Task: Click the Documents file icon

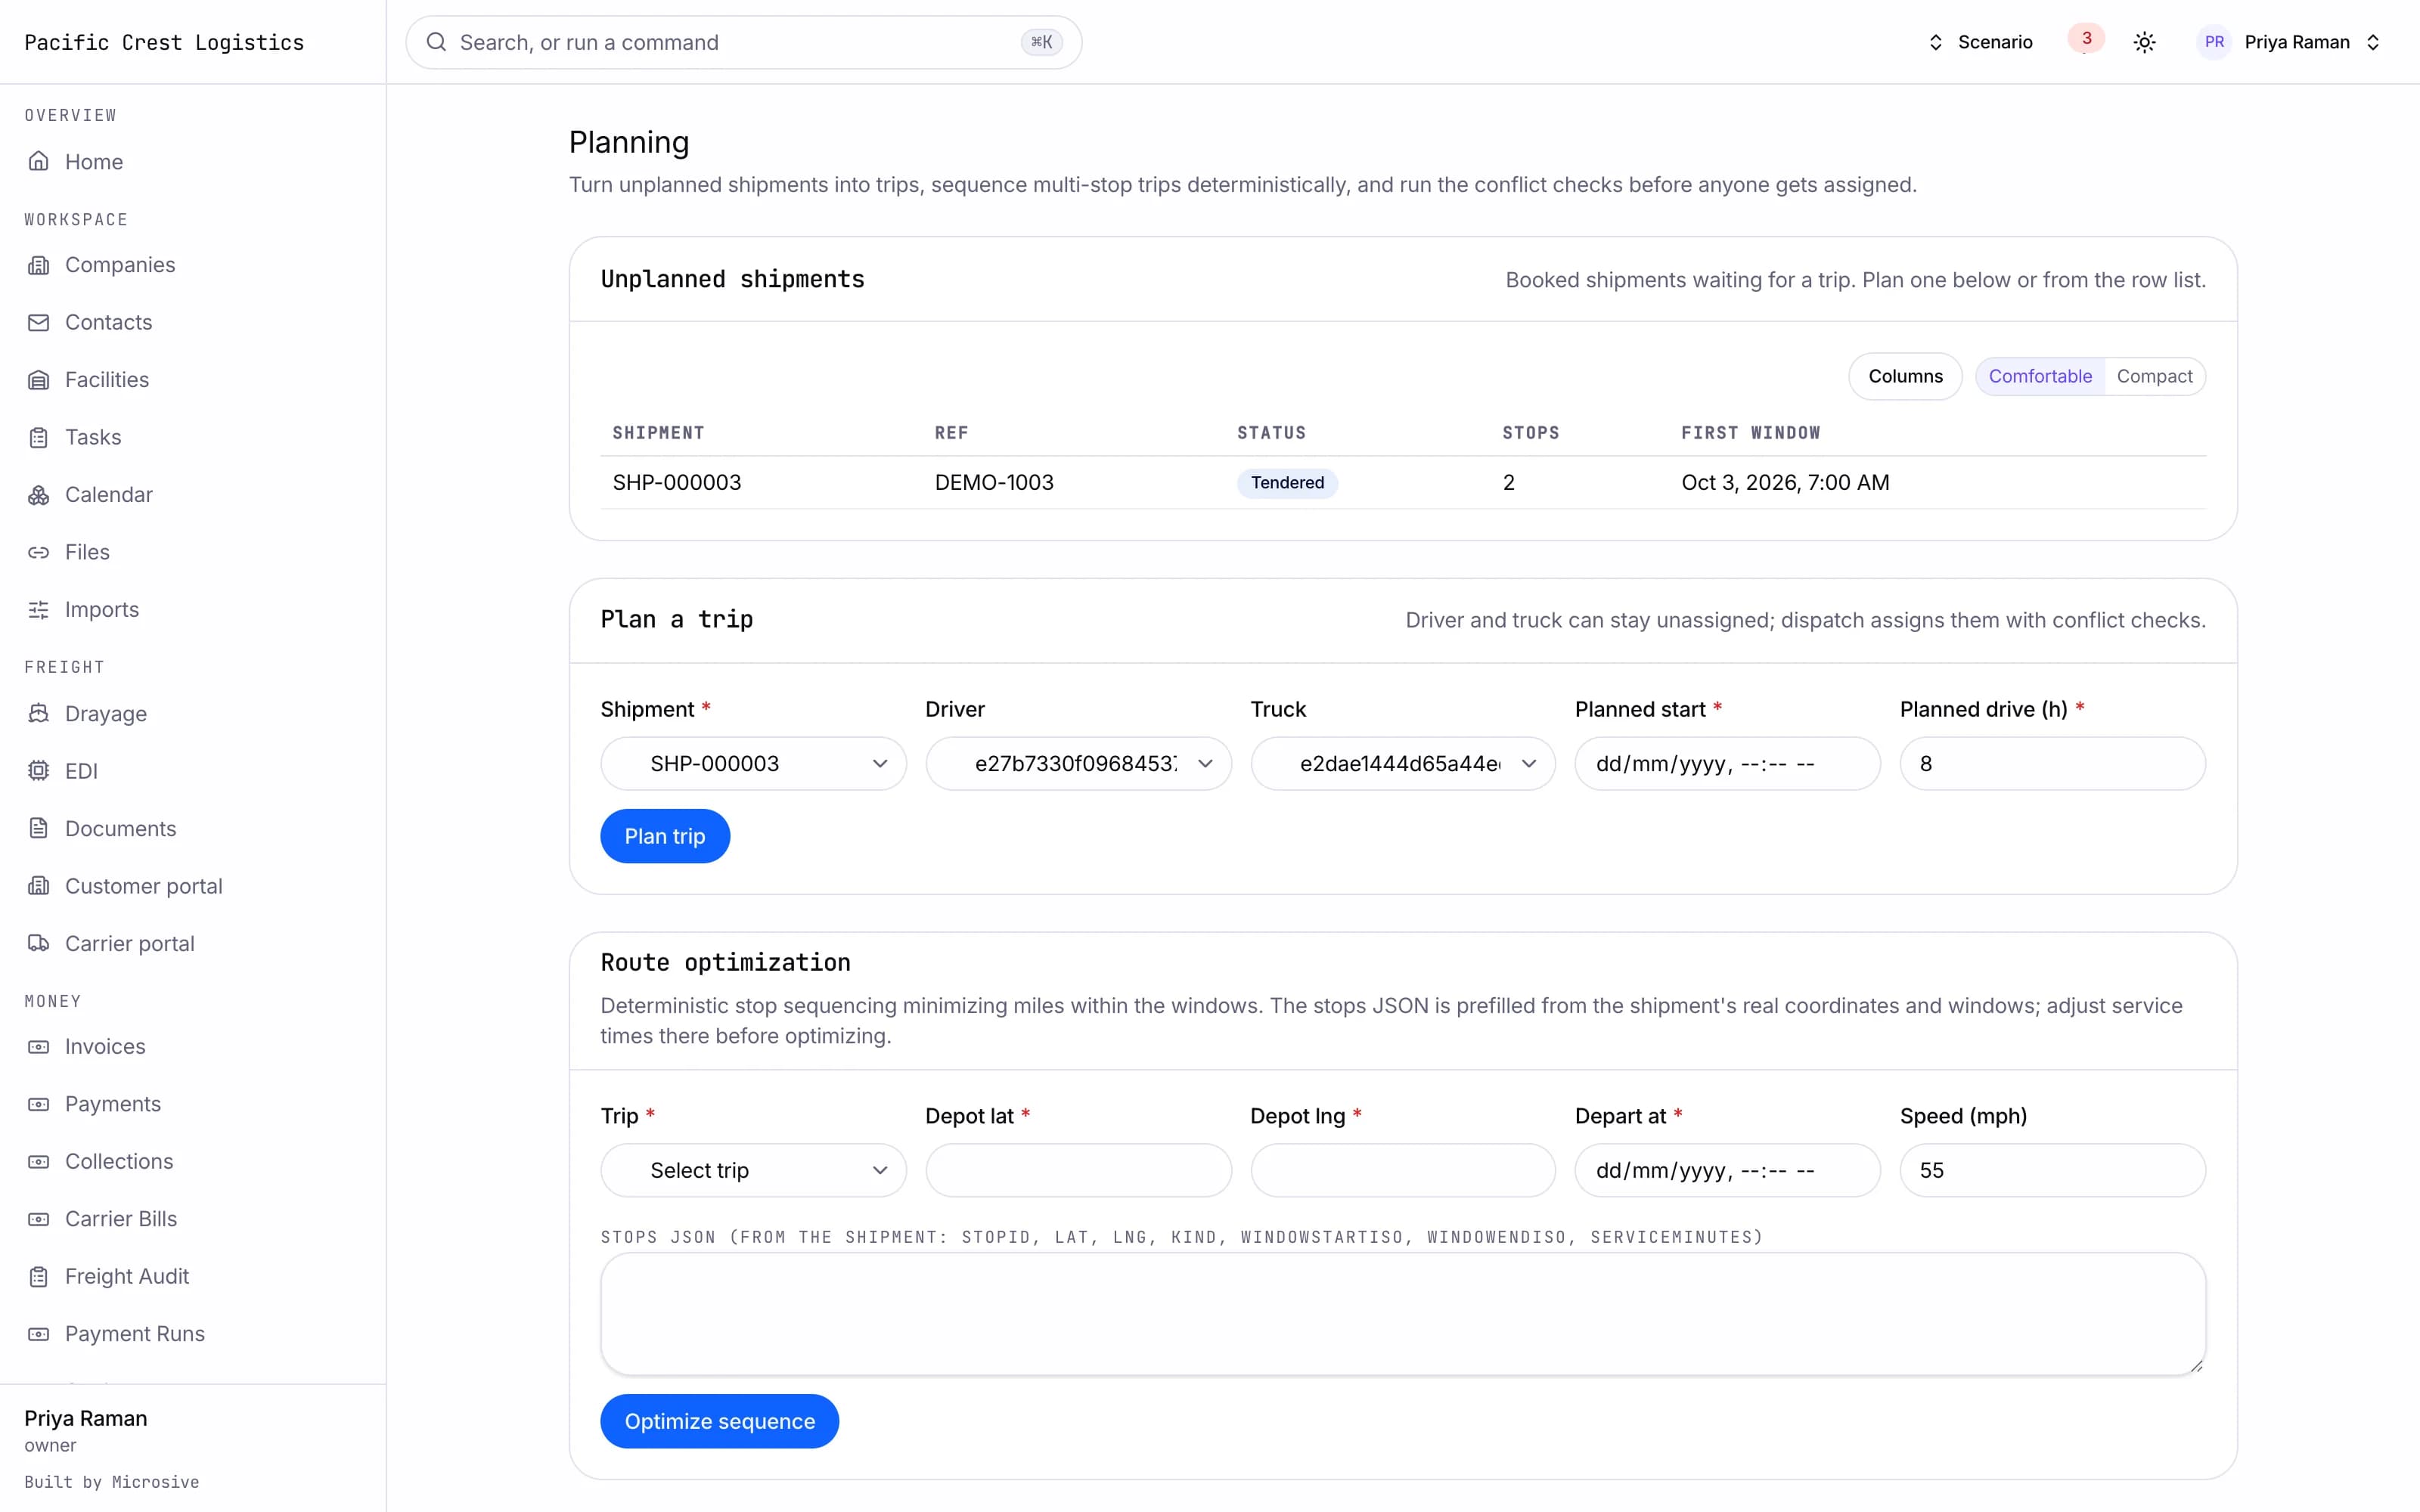Action: click(x=38, y=829)
